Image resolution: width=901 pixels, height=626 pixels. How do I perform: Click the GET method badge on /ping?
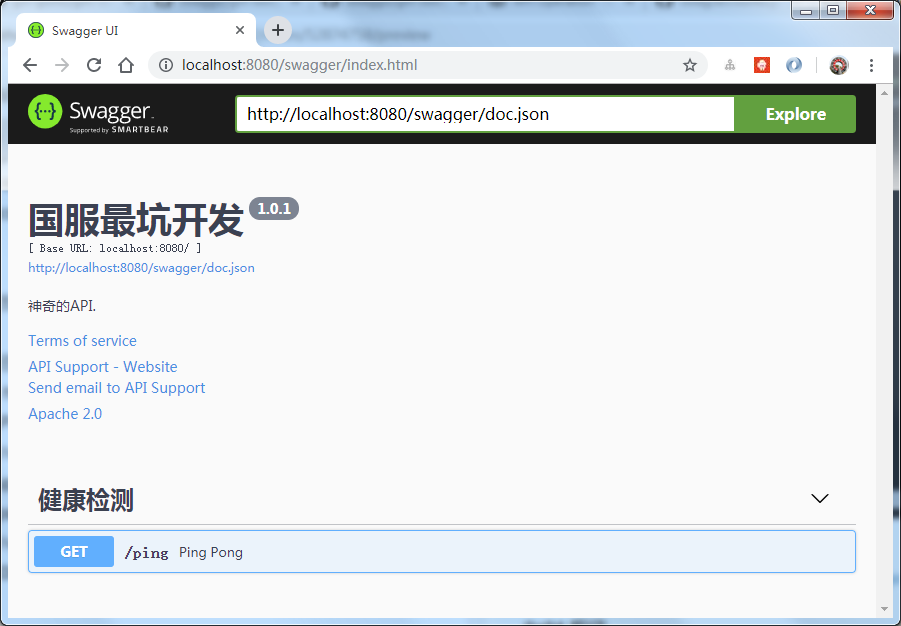click(72, 551)
